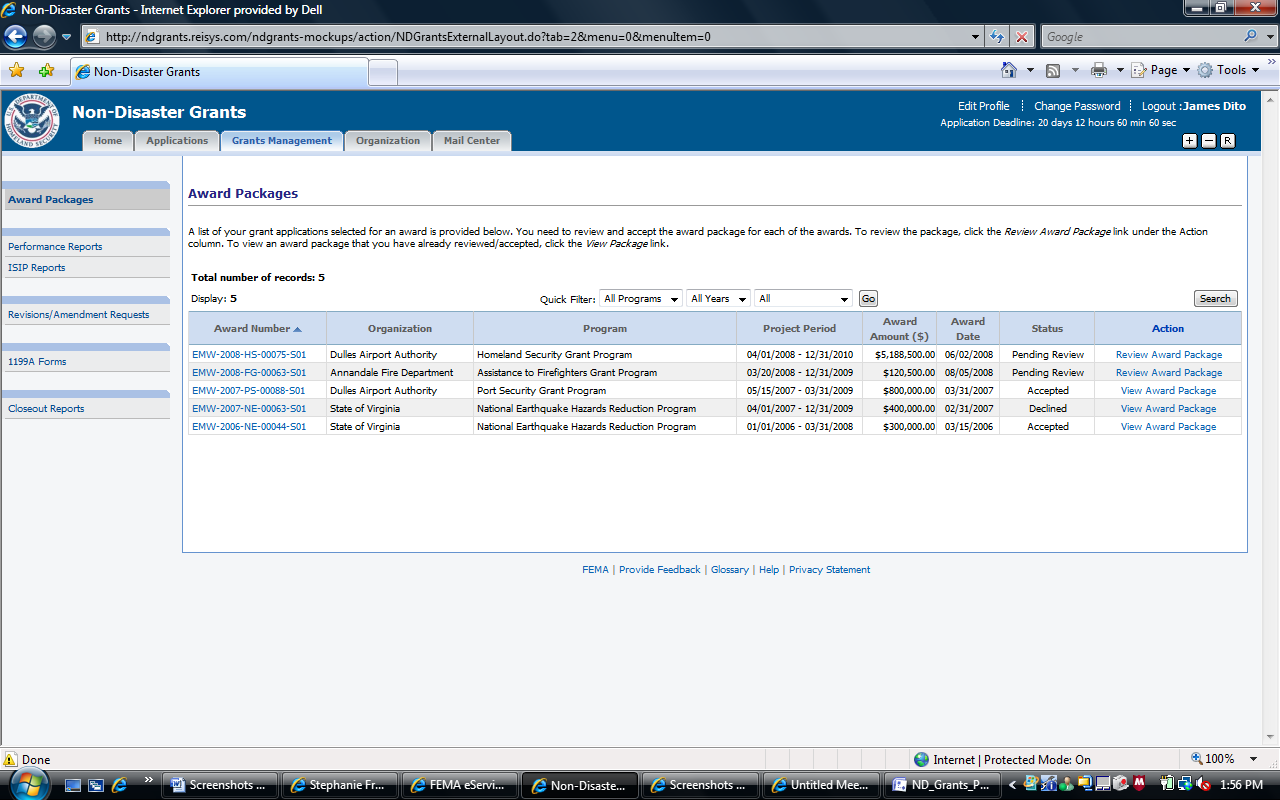This screenshot has width=1280, height=800.
Task: Open Revisions/Amendment Requests in the sidebar
Action: 79,314
